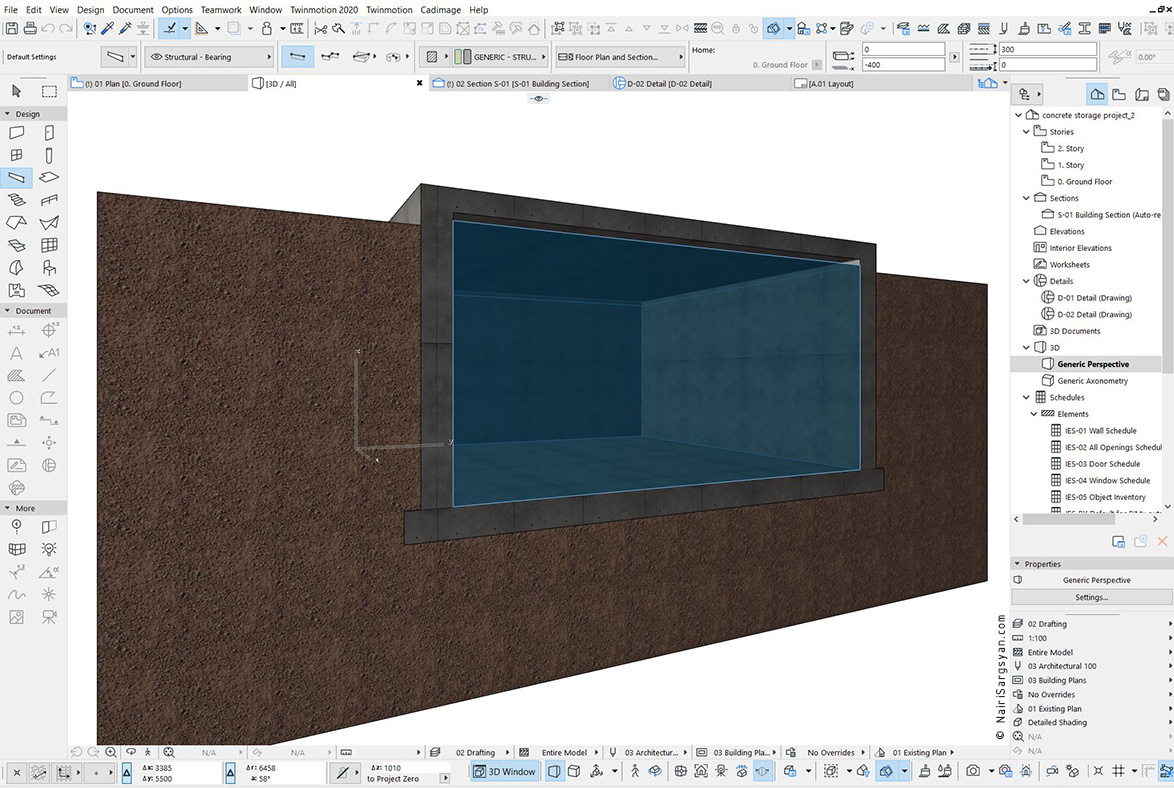1174x788 pixels.
Task: Collapse the Sections folder in Navigator
Action: click(1026, 198)
